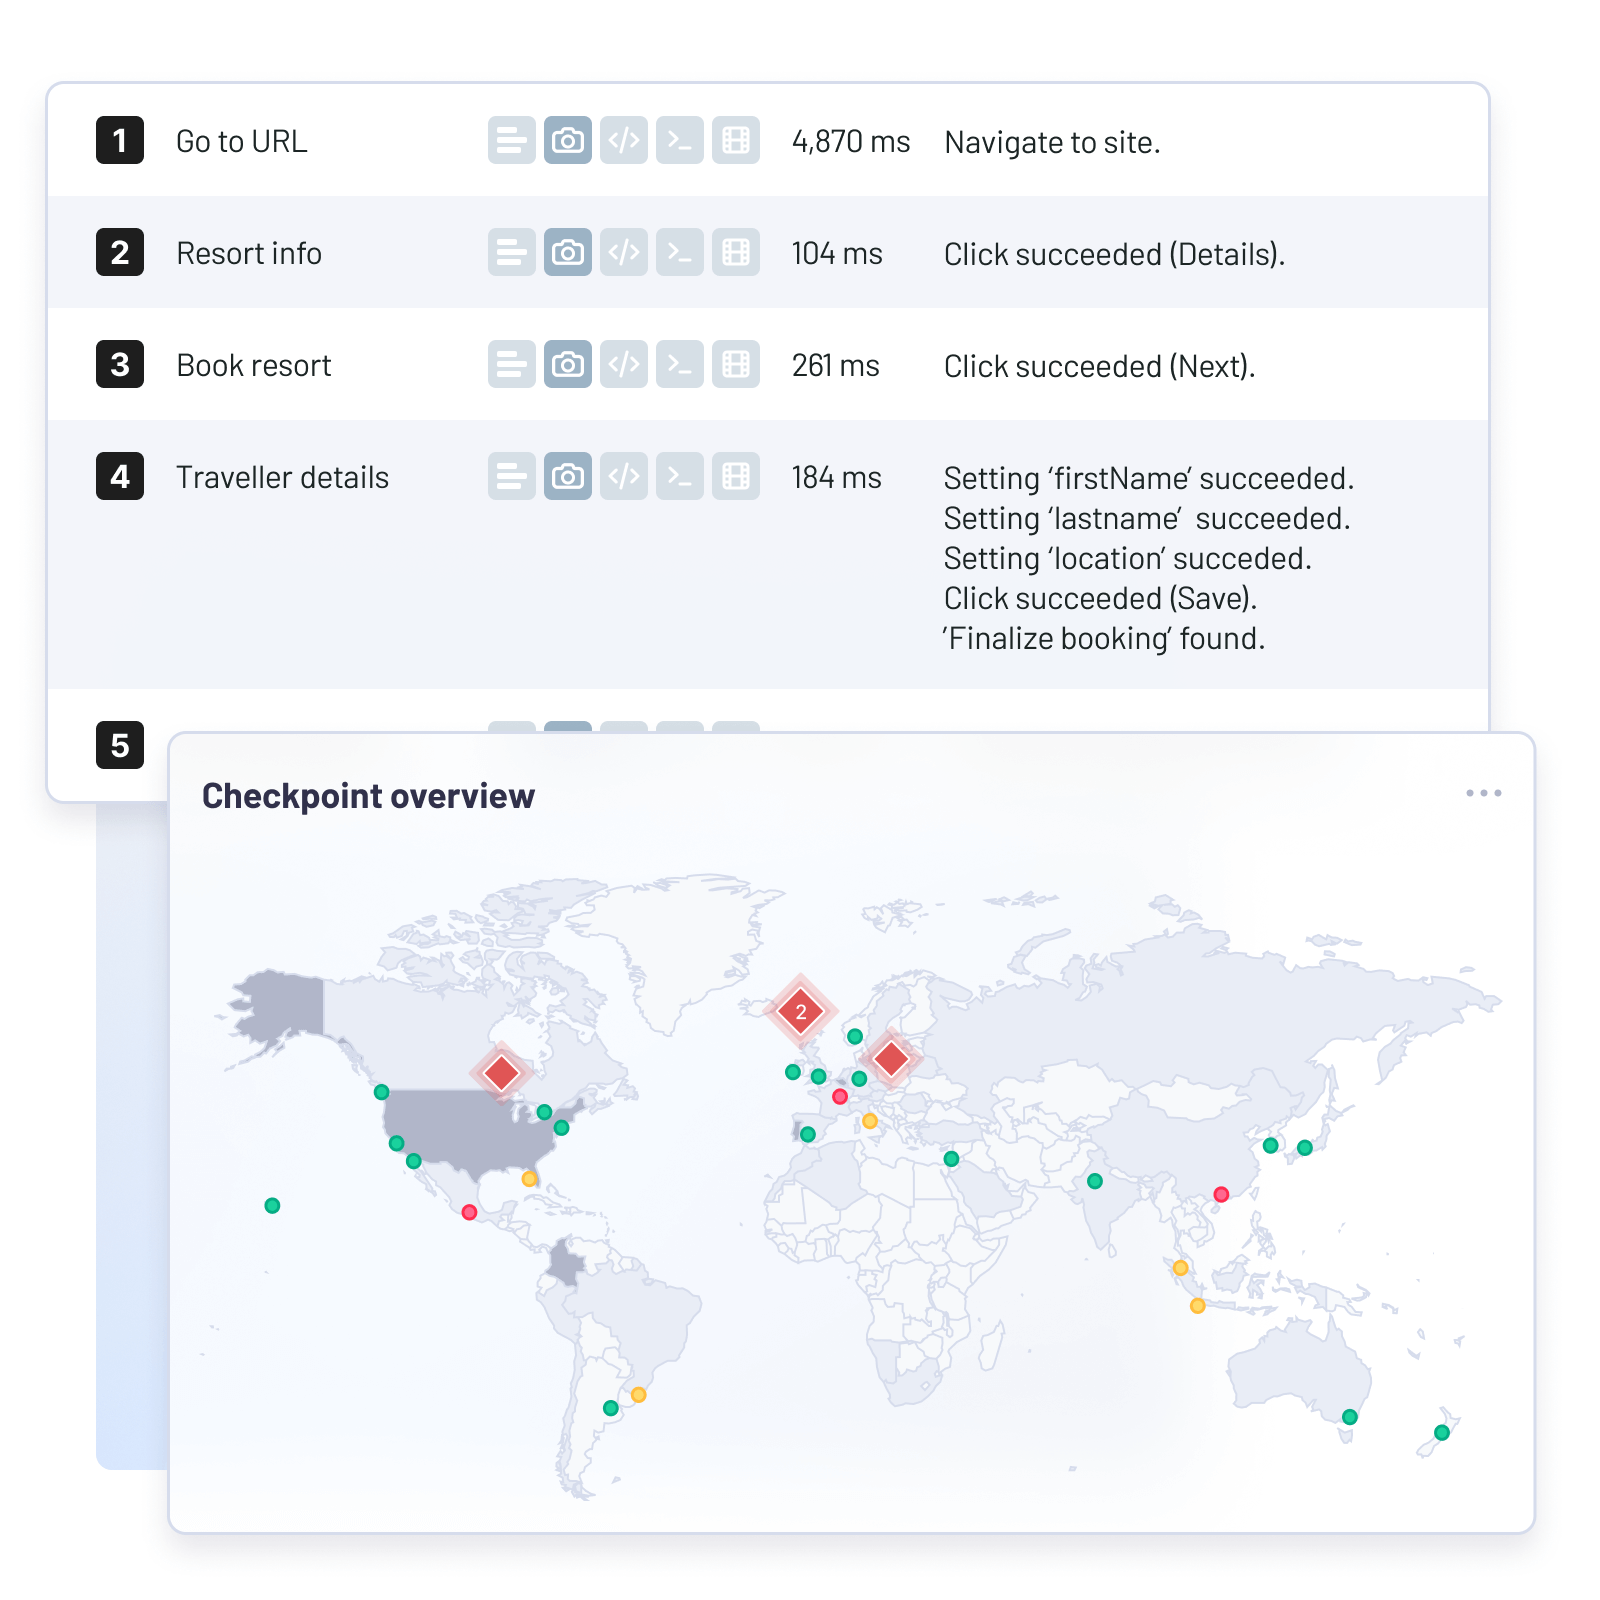Open the log view for Traveller details
The height and width of the screenshot is (1600, 1600).
[511, 477]
